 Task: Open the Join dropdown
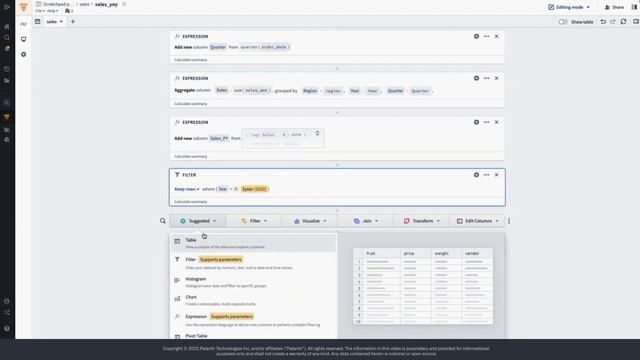pyautogui.click(x=366, y=221)
